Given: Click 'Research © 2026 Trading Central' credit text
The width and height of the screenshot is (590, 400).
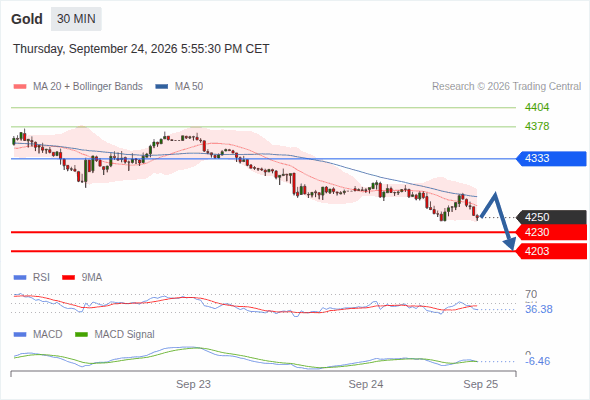Looking at the screenshot, I should (506, 87).
